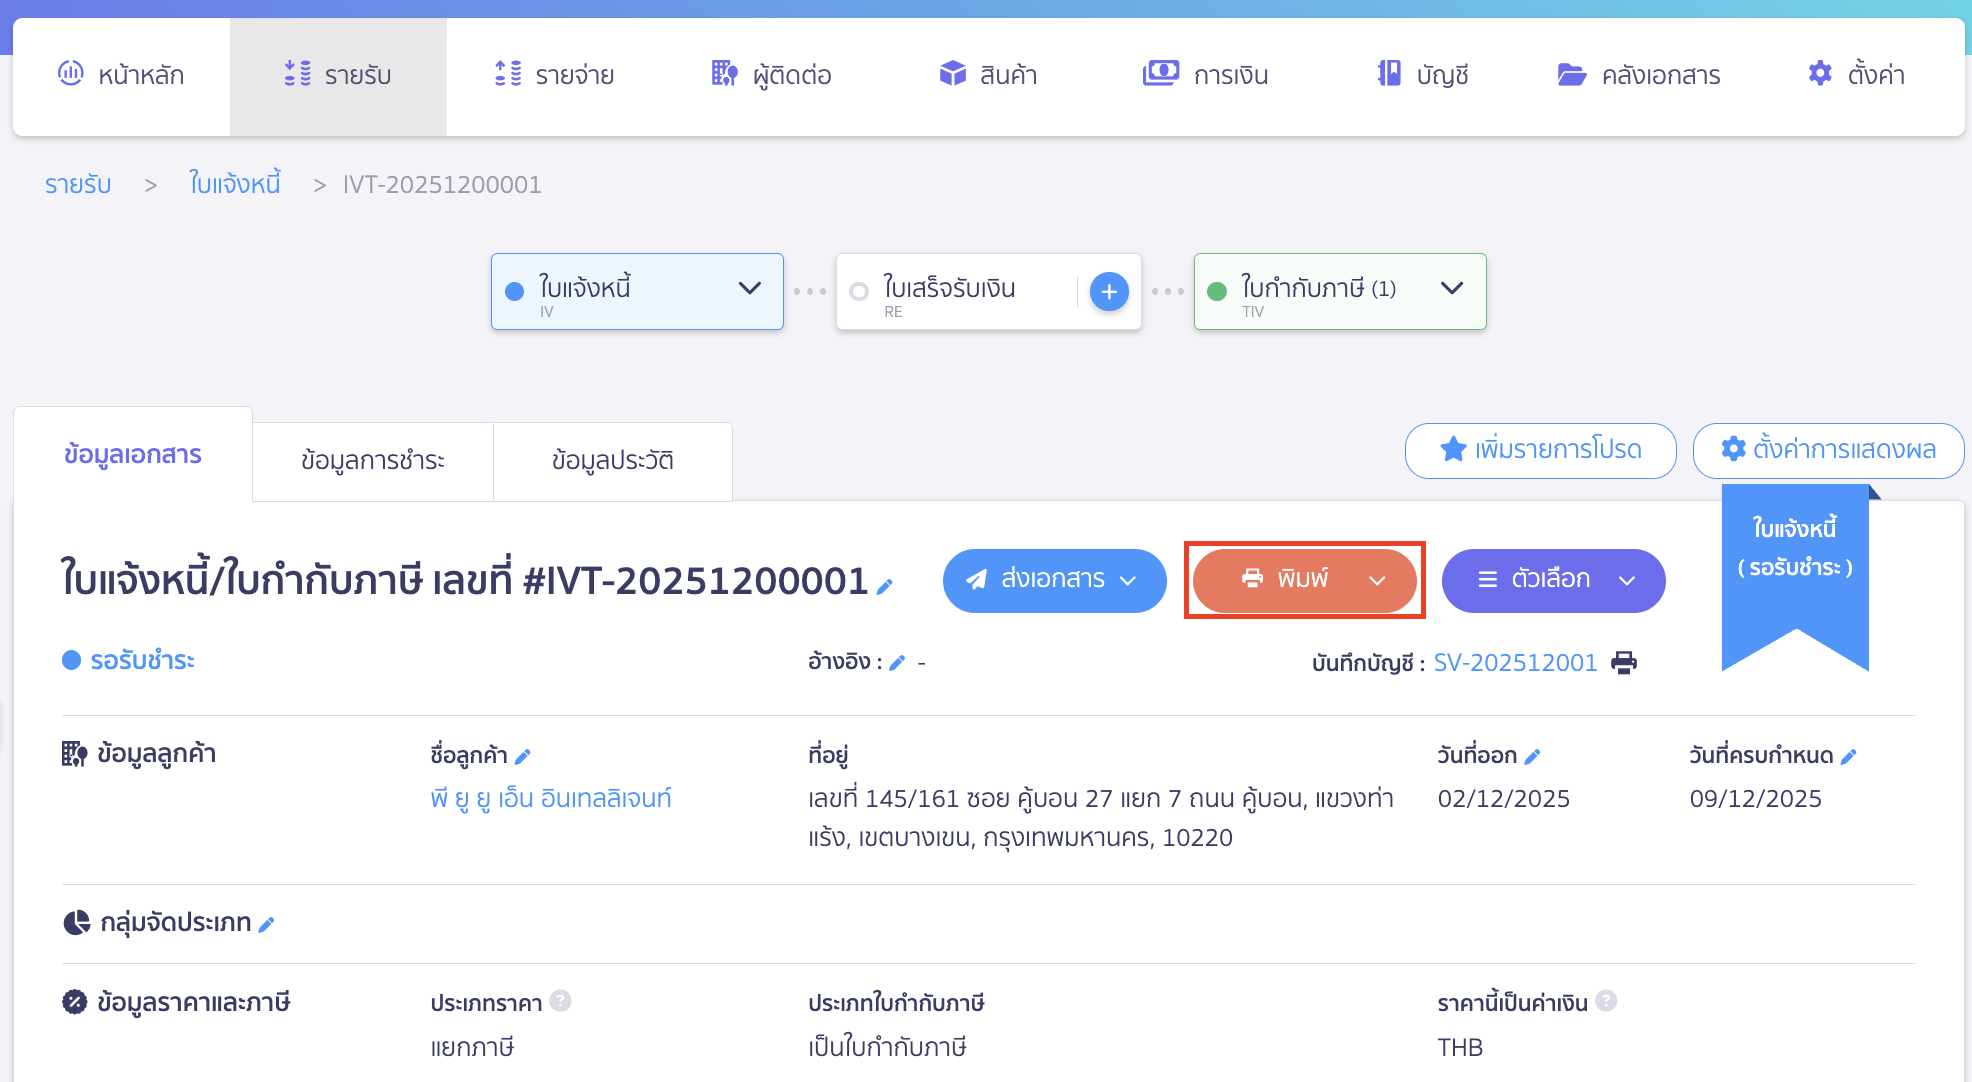1972x1082 pixels.
Task: Open the คลังเอกสาร document storage
Action: tap(1639, 74)
